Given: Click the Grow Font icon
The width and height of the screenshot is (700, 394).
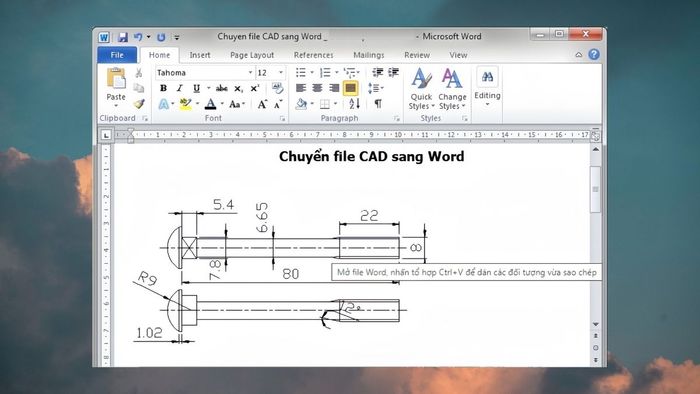Looking at the screenshot, I should click(262, 104).
